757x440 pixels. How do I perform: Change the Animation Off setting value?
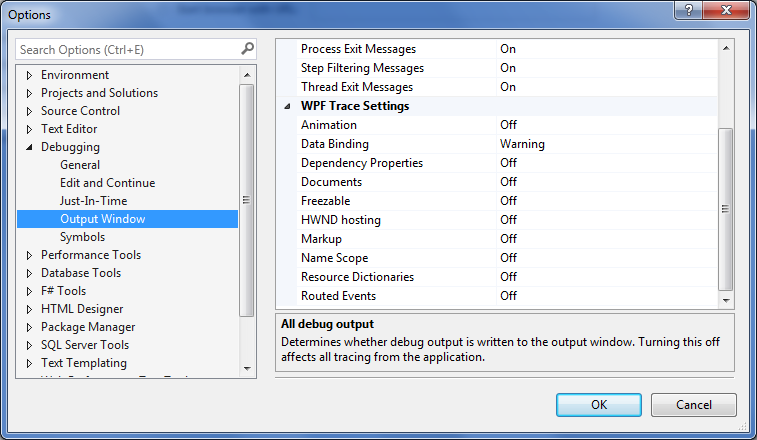(508, 125)
